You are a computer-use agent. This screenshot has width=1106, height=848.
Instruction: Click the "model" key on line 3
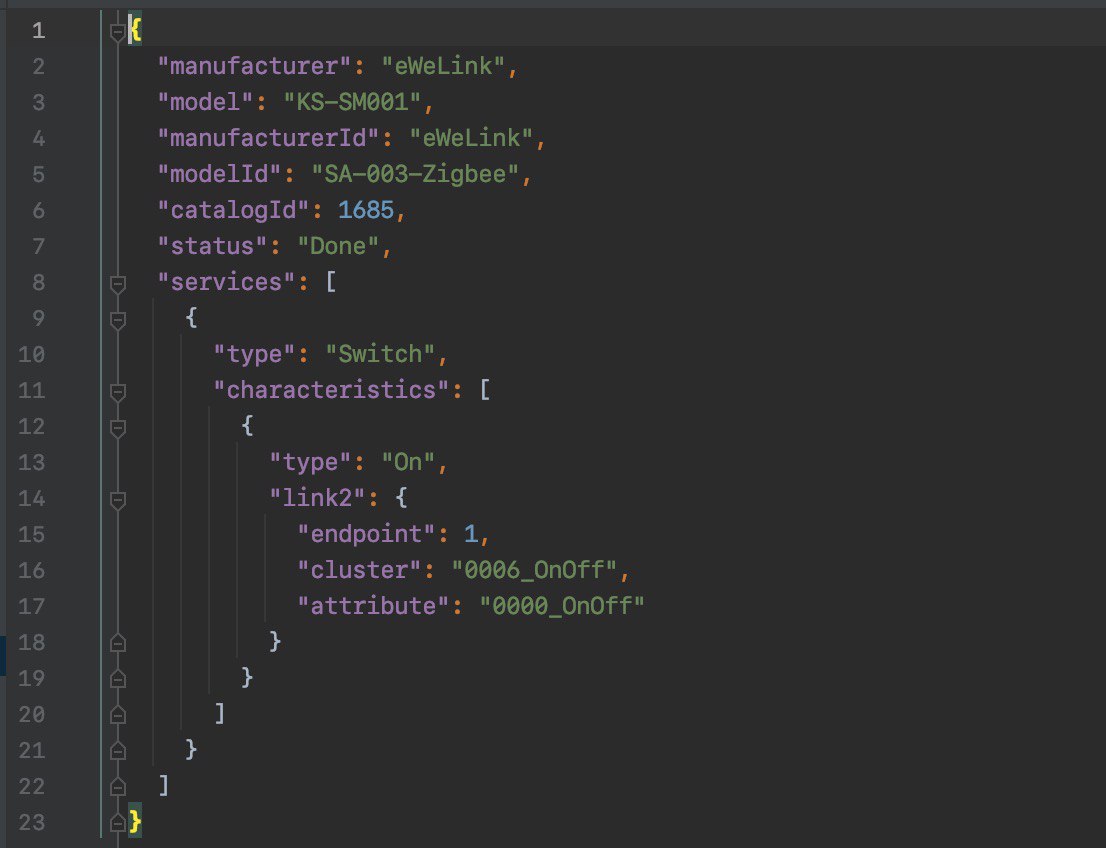pos(205,102)
